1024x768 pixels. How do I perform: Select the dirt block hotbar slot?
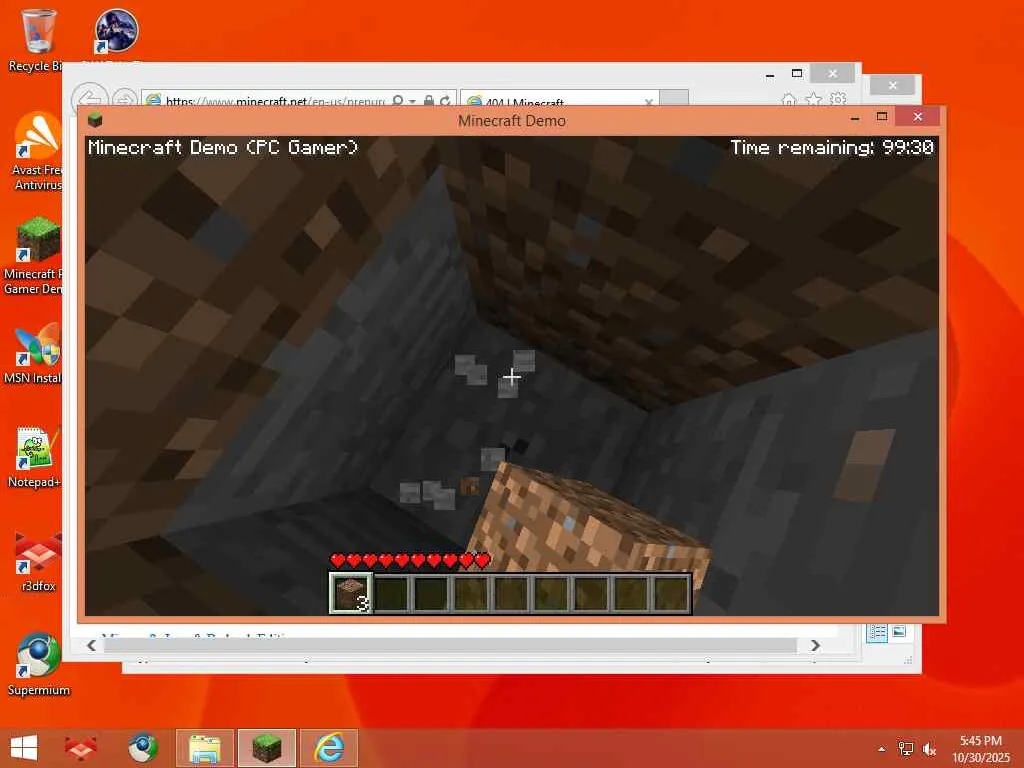pos(351,593)
